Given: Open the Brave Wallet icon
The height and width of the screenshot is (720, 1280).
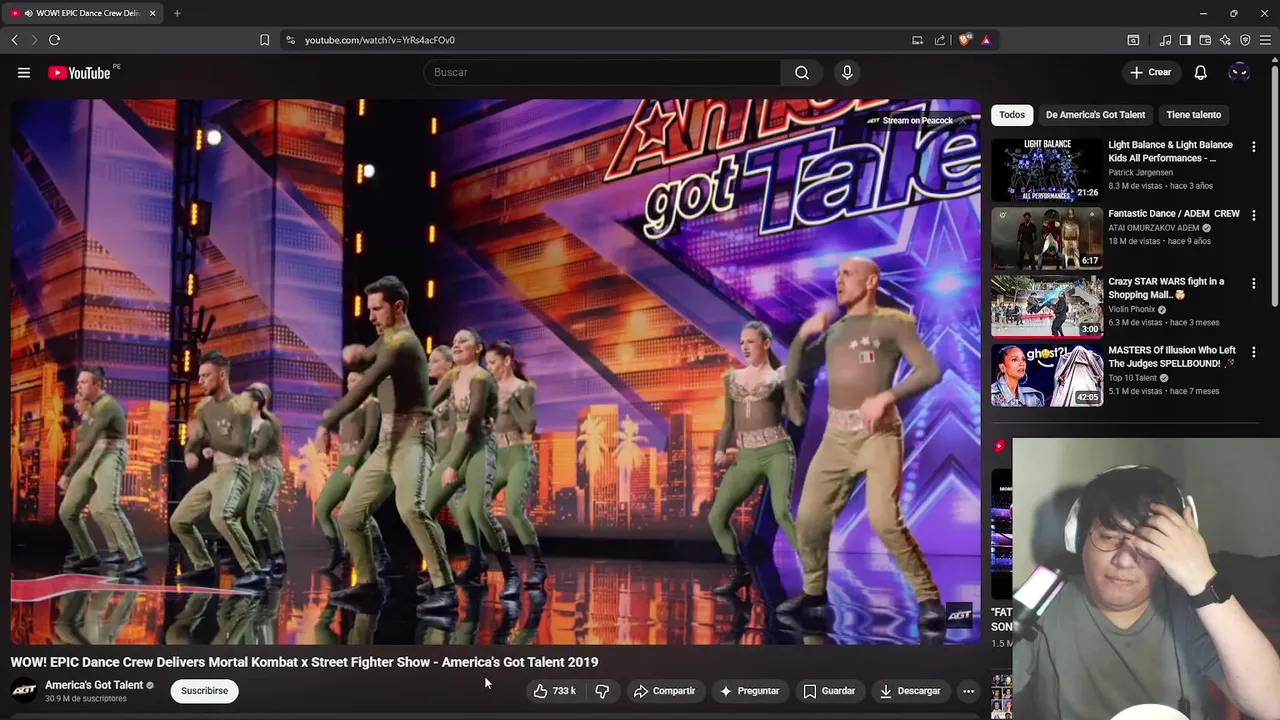Looking at the screenshot, I should [x=1205, y=40].
